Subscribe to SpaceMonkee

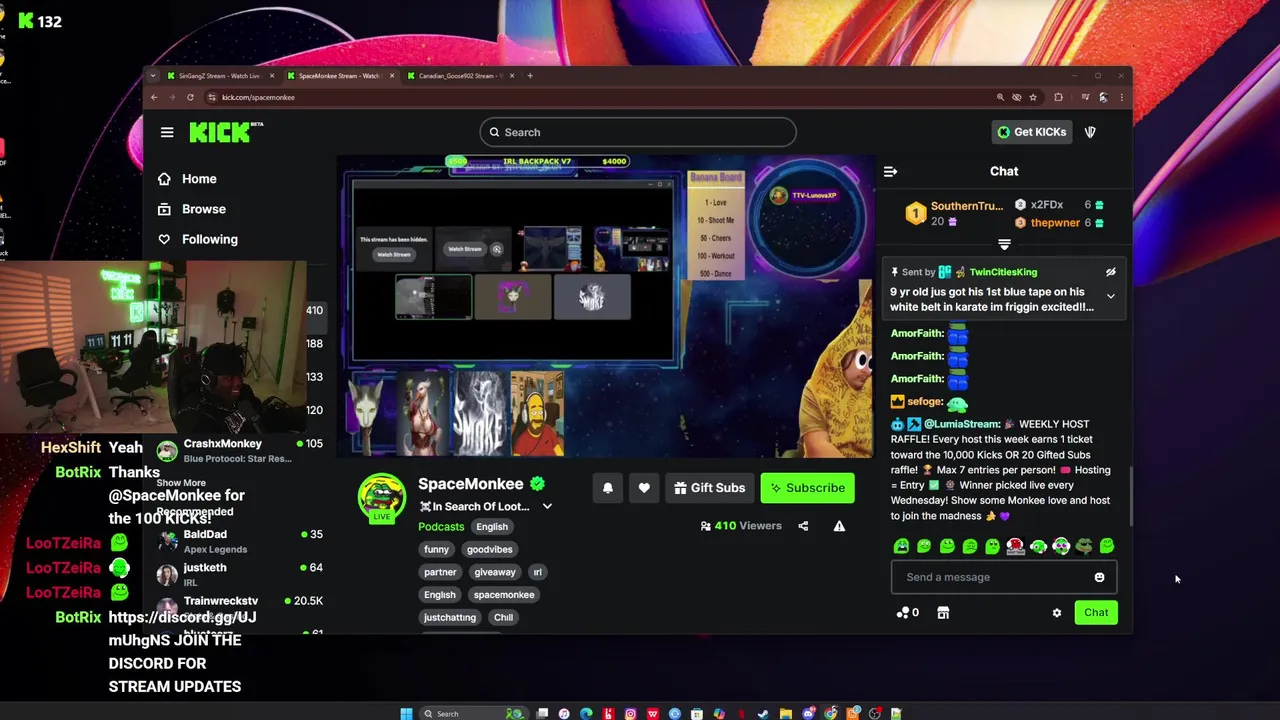807,488
